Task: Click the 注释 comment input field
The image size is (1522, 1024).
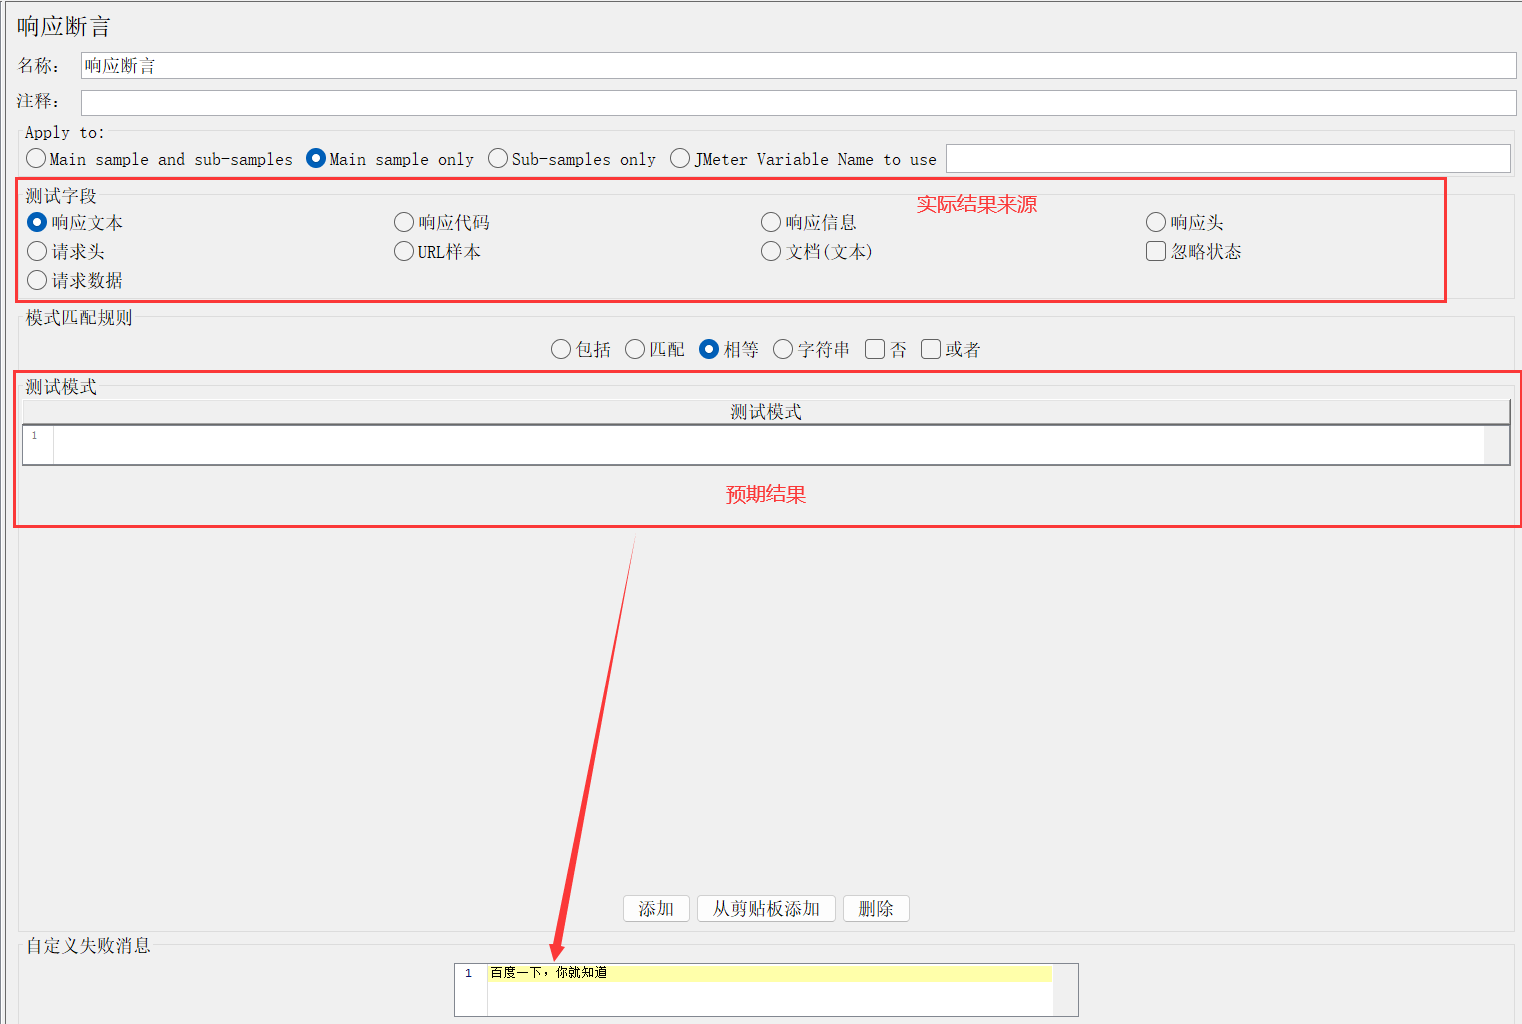Action: click(798, 102)
